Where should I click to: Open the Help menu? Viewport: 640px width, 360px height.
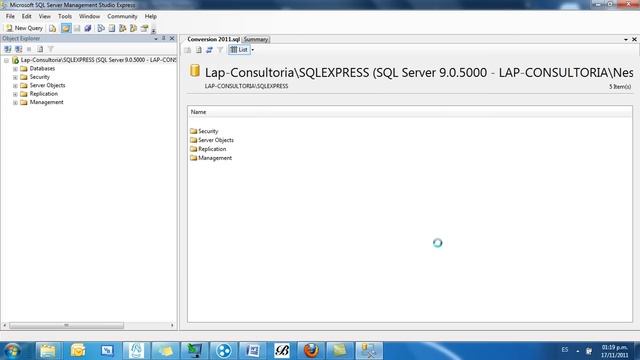tap(151, 16)
